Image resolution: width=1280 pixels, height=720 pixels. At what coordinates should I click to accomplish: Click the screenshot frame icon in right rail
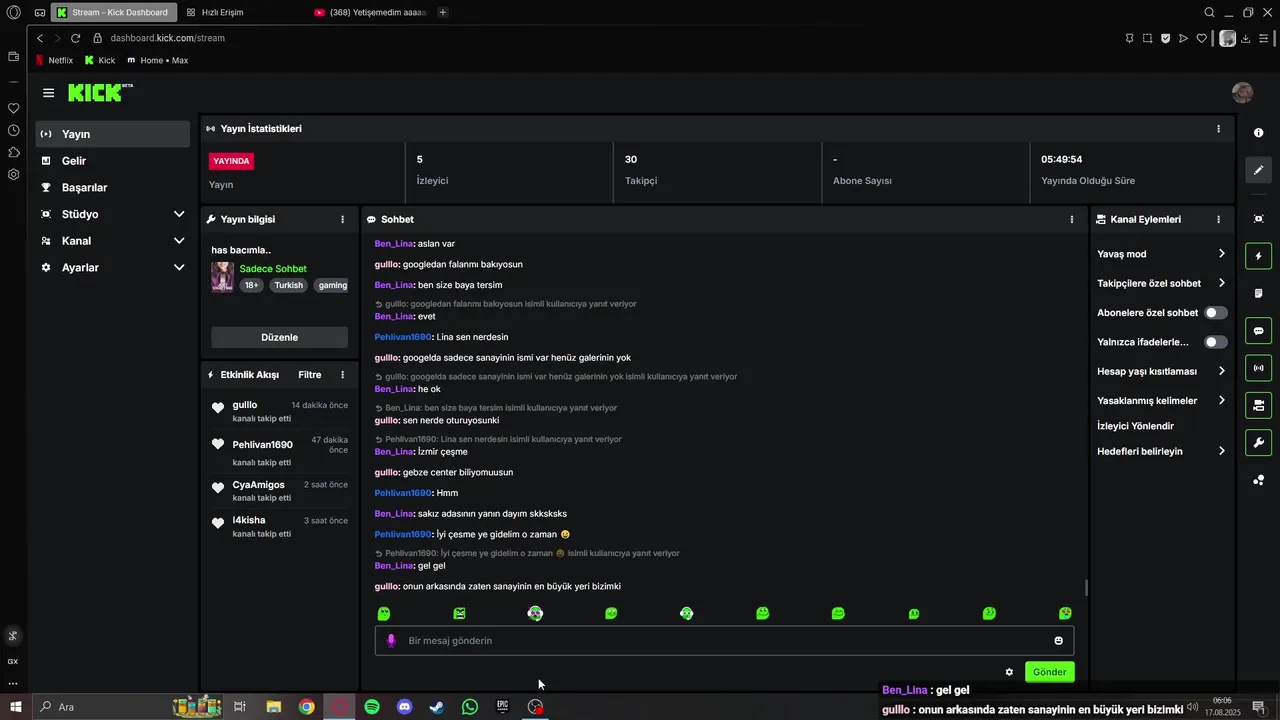click(x=1258, y=219)
